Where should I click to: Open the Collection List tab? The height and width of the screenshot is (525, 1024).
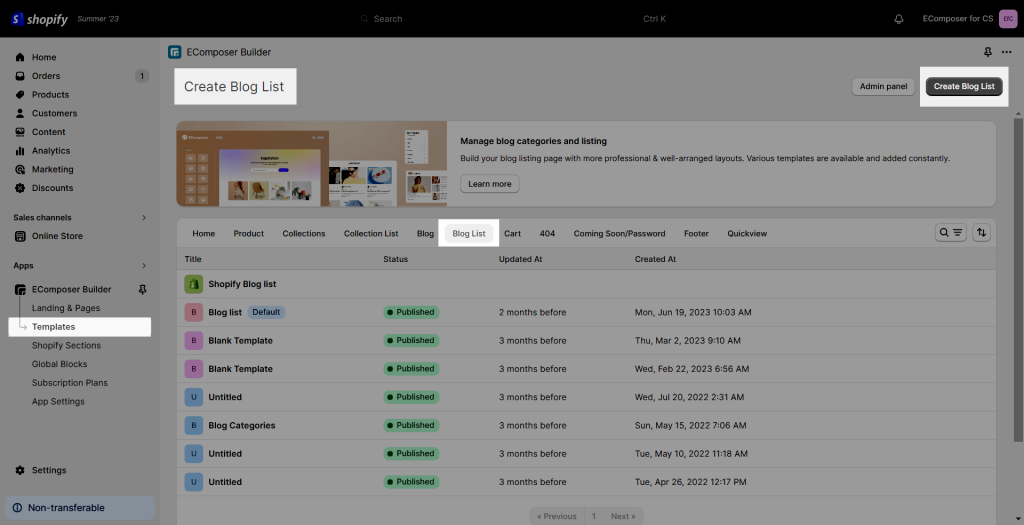[x=371, y=233]
